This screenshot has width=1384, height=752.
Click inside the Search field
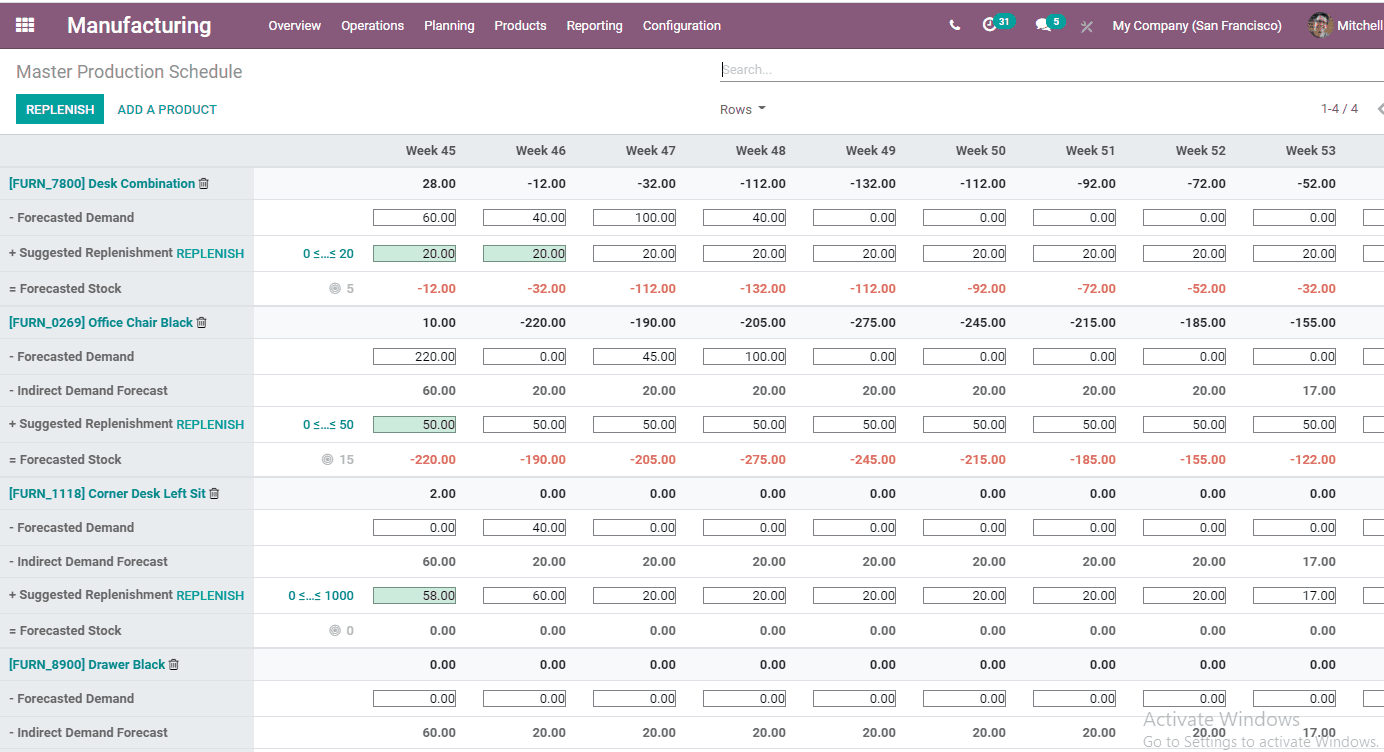[900, 69]
